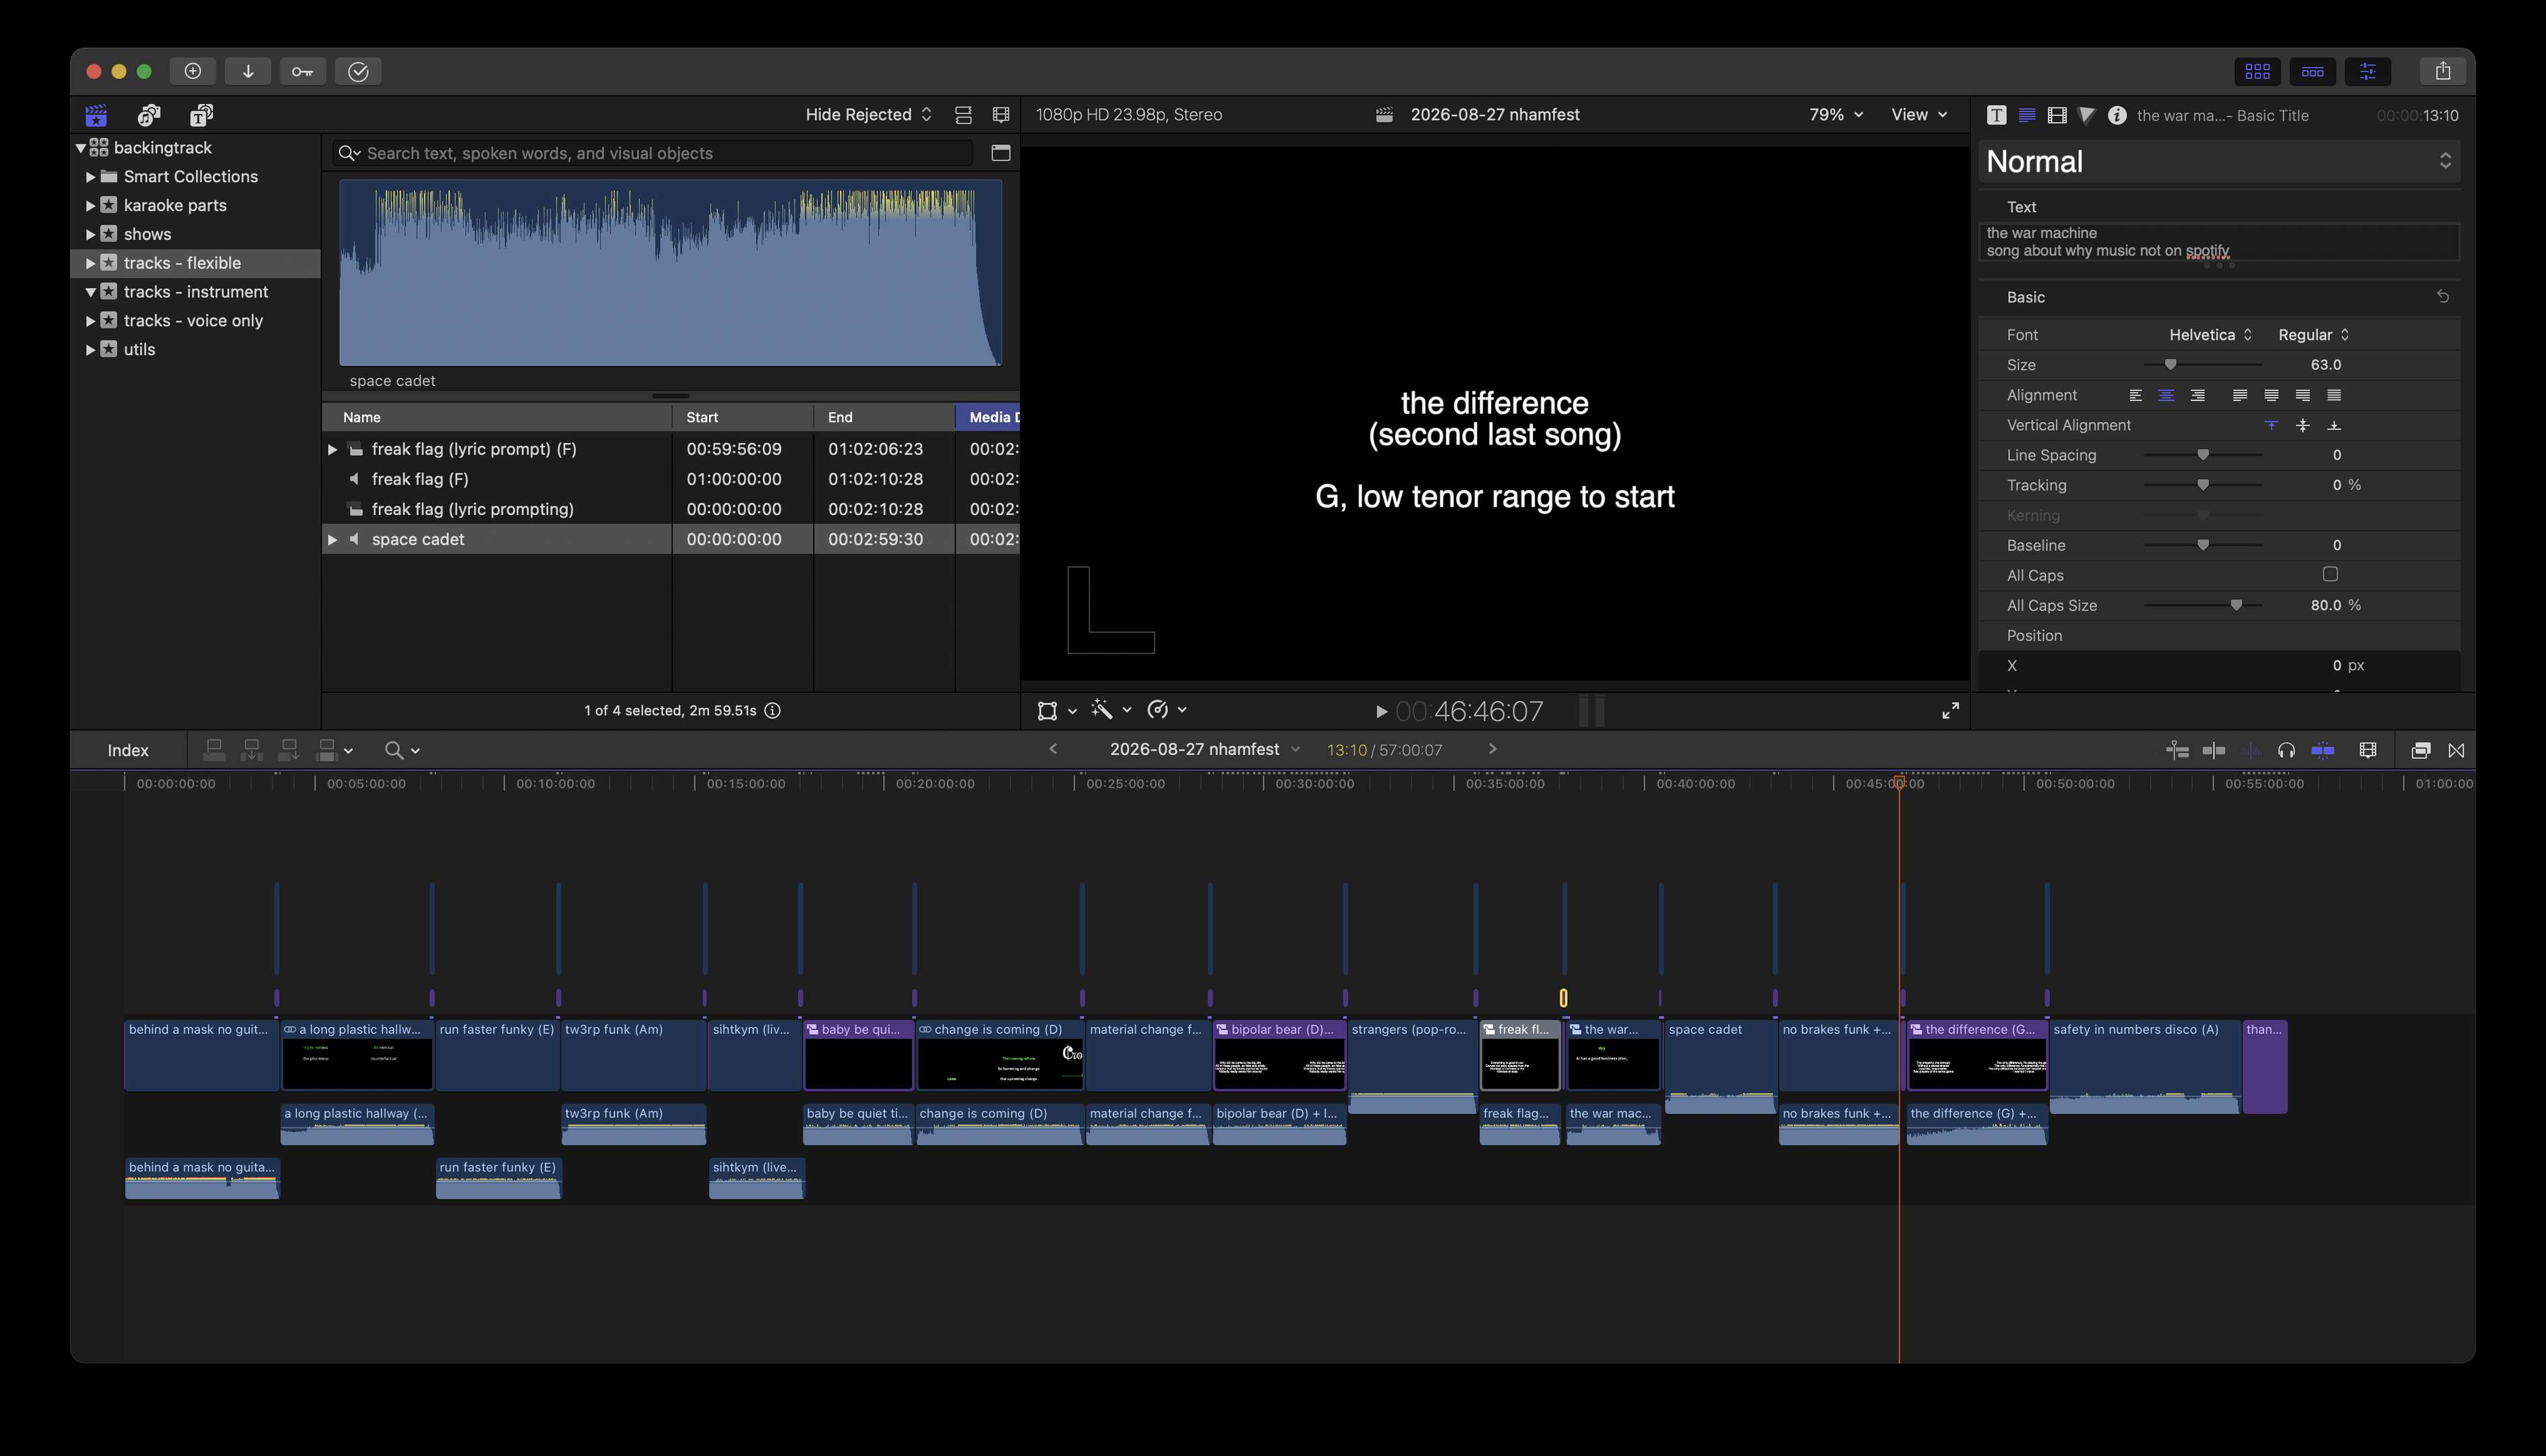
Task: Expand Smart Collections folder
Action: pyautogui.click(x=90, y=177)
